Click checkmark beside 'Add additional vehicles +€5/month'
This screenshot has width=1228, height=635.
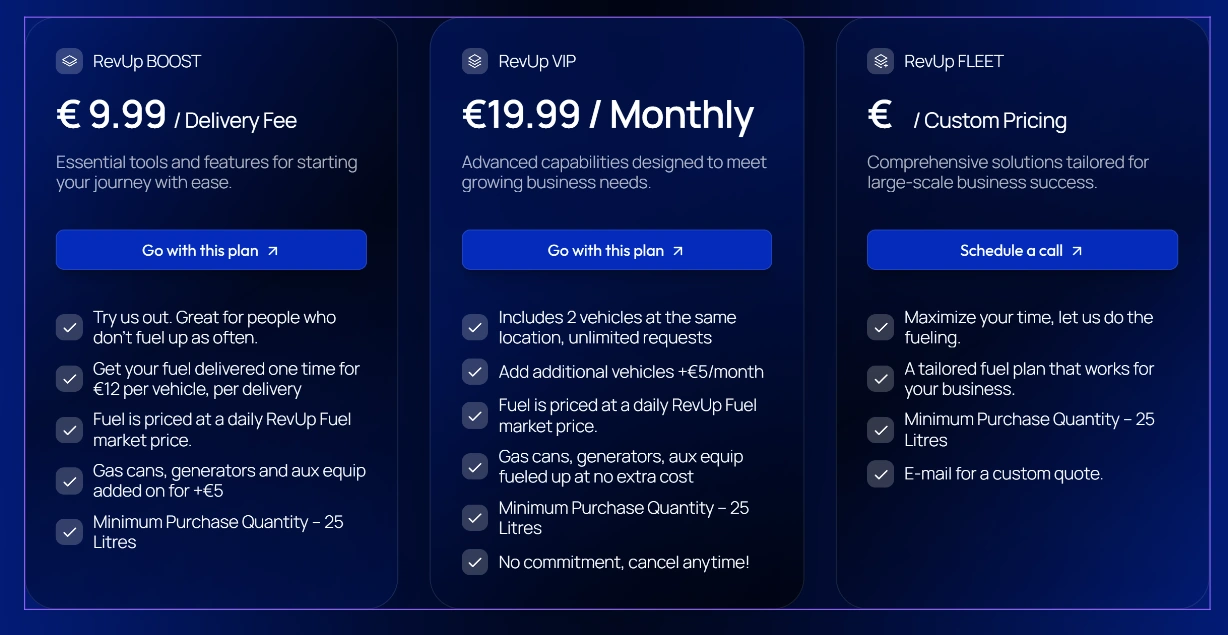[x=475, y=372]
